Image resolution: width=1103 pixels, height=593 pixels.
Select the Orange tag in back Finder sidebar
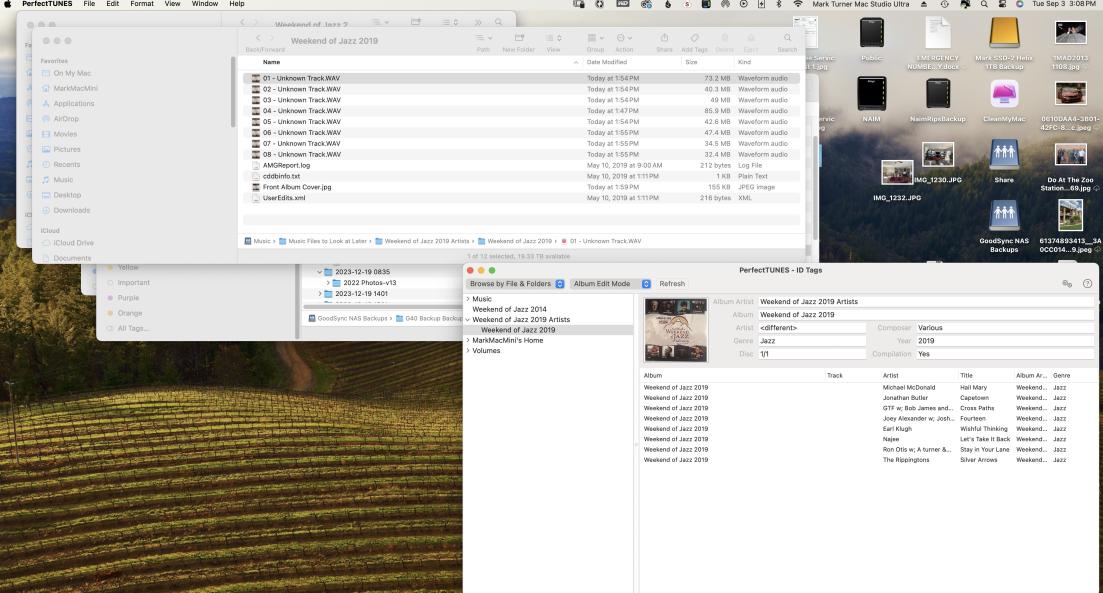129,314
